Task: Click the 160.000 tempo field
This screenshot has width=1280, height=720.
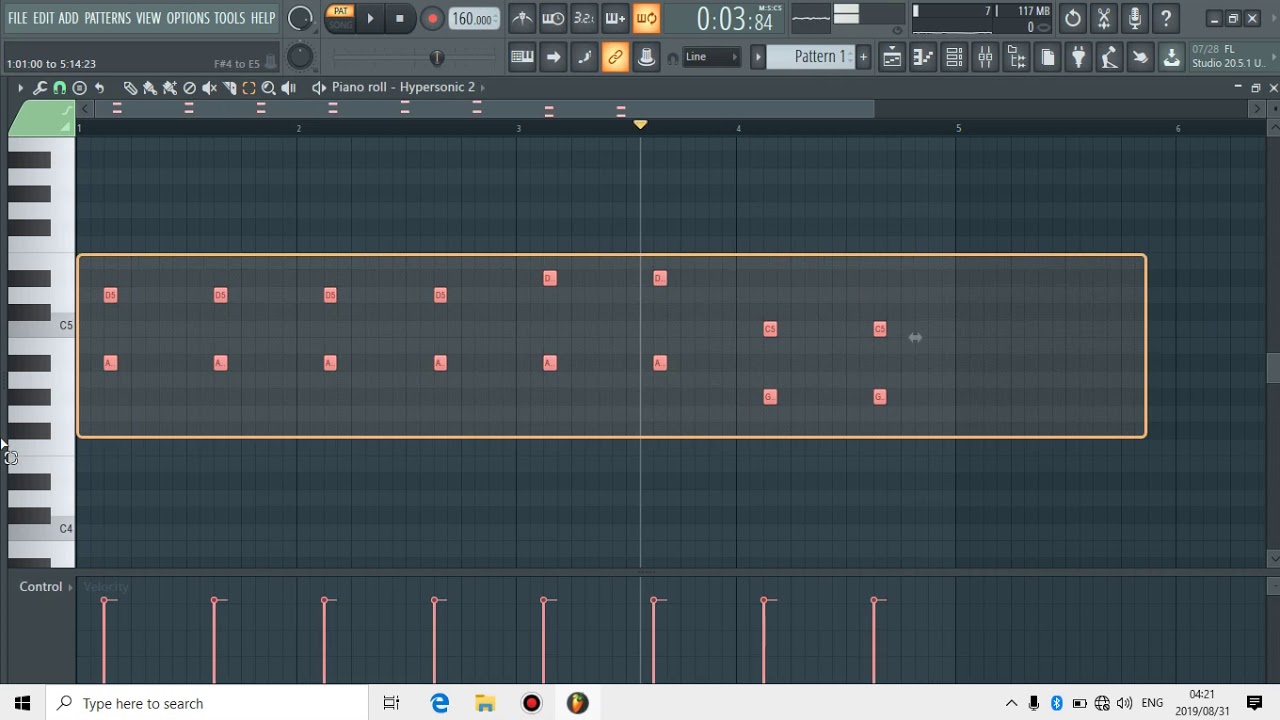Action: 472,19
